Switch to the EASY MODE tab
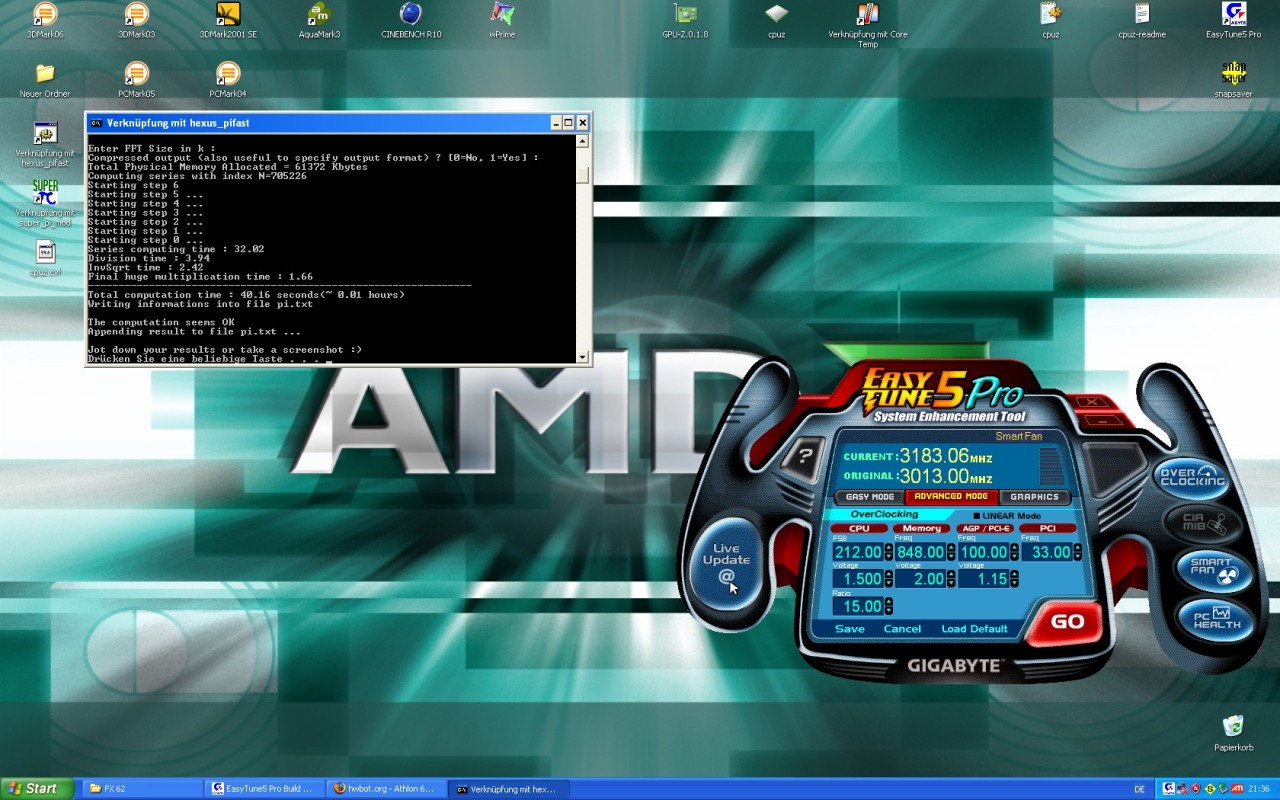The height and width of the screenshot is (800, 1280). tap(870, 497)
